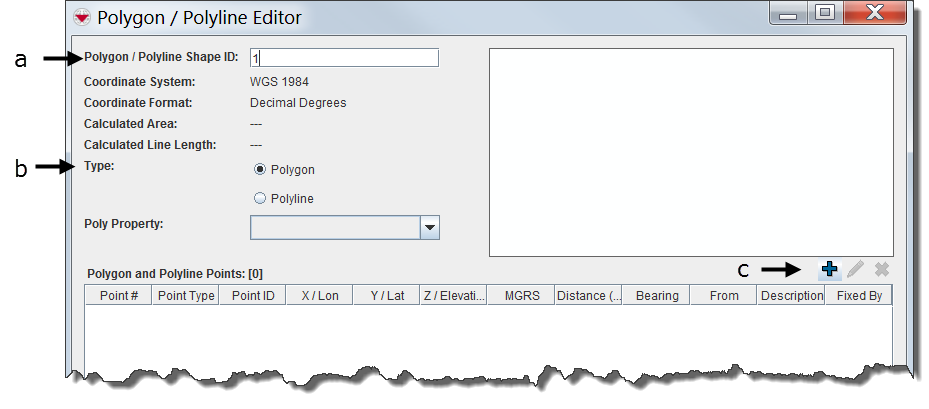
Task: Click inside the Poly Property combo box field
Action: [334, 228]
